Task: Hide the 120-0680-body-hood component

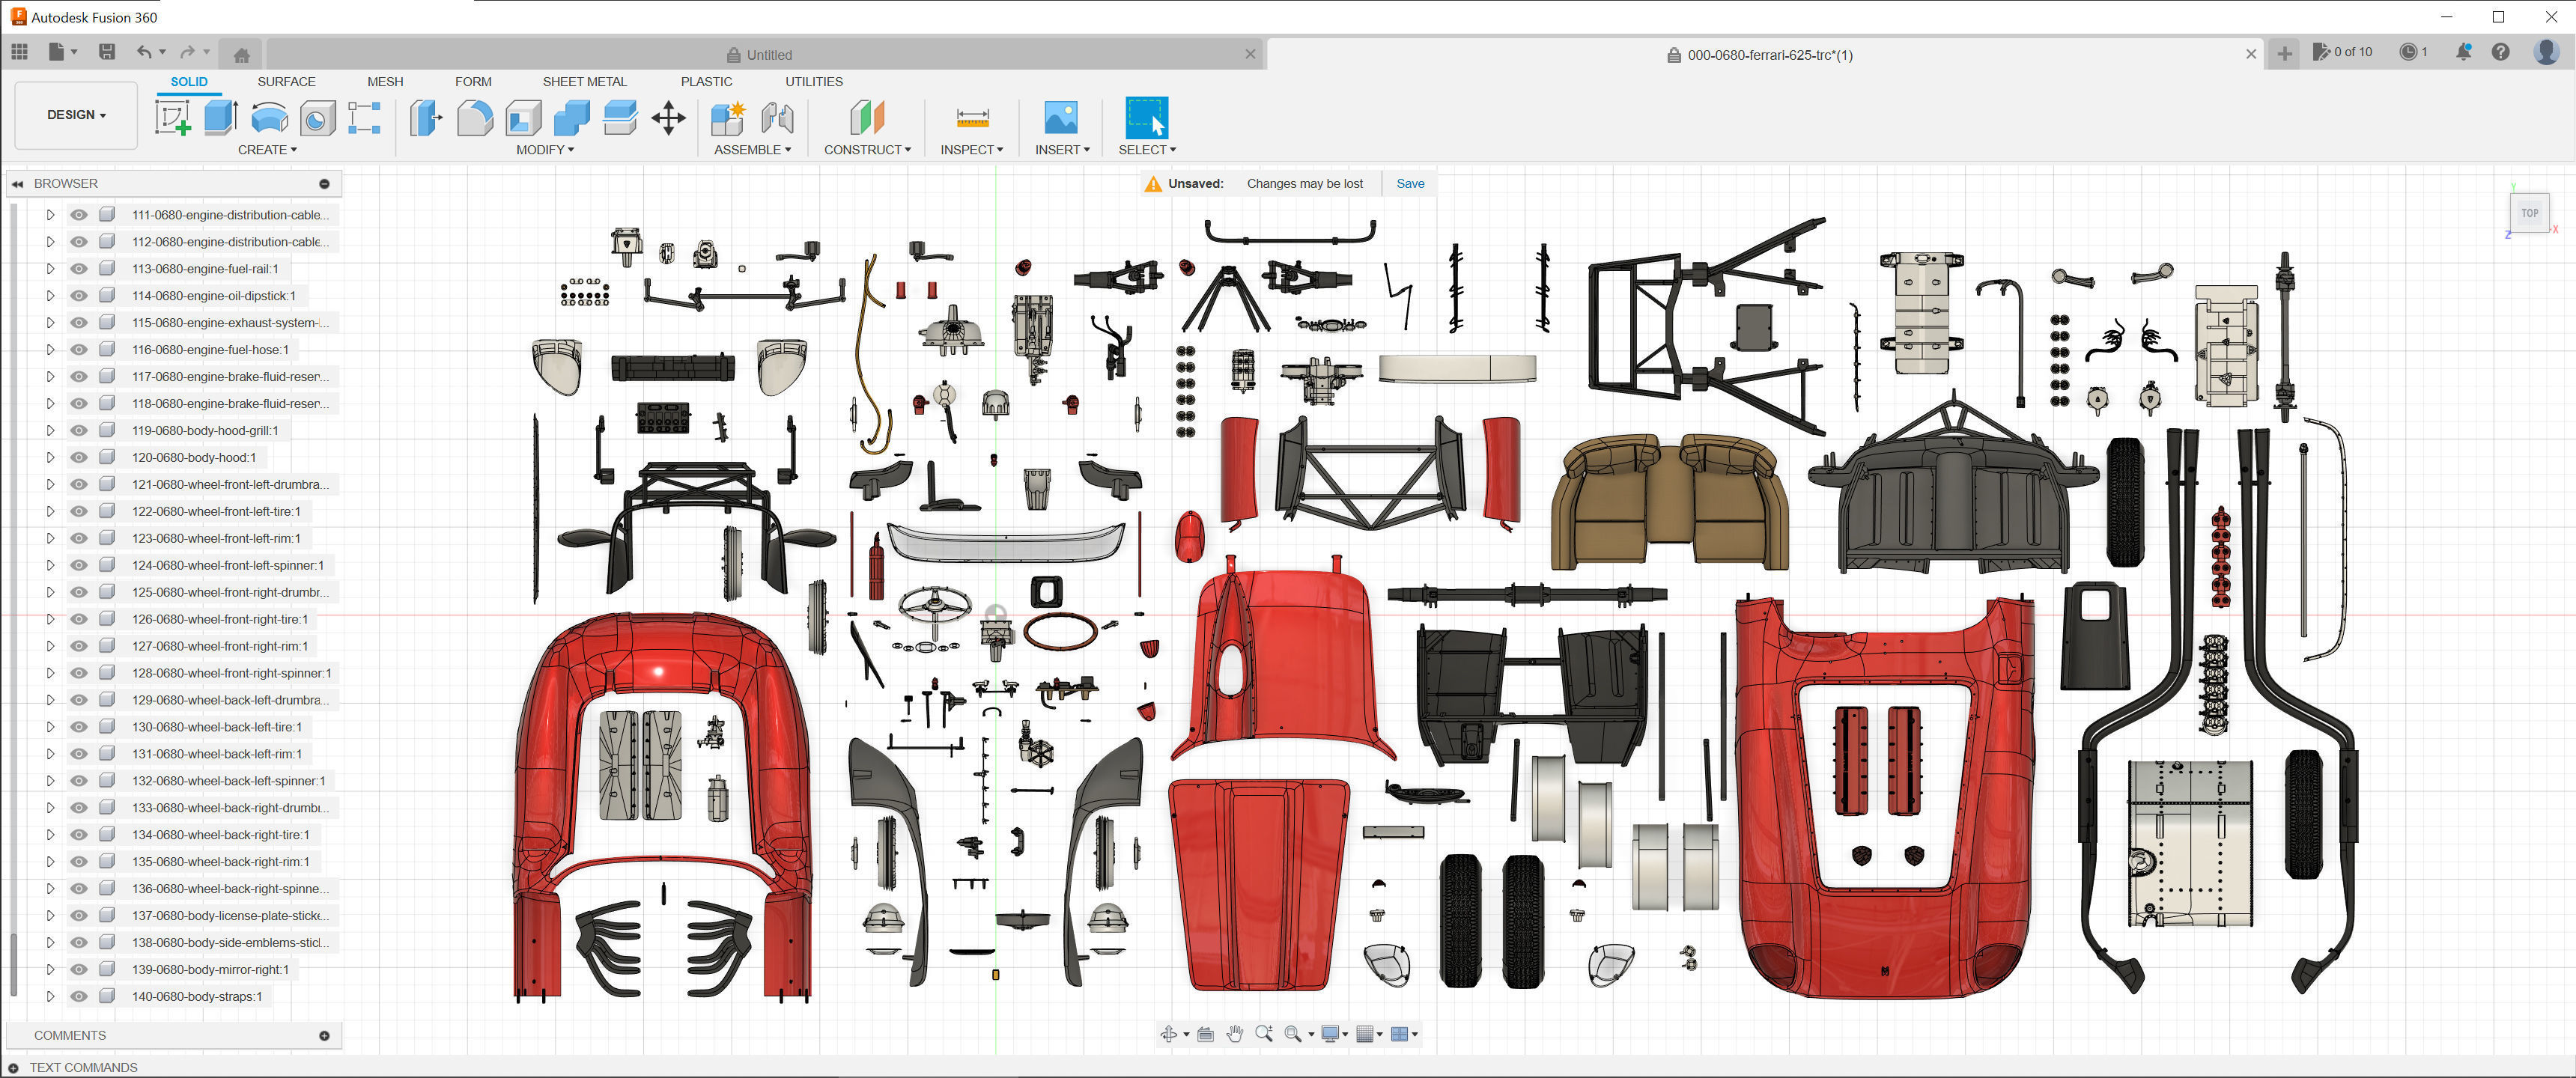Action: [x=79, y=458]
